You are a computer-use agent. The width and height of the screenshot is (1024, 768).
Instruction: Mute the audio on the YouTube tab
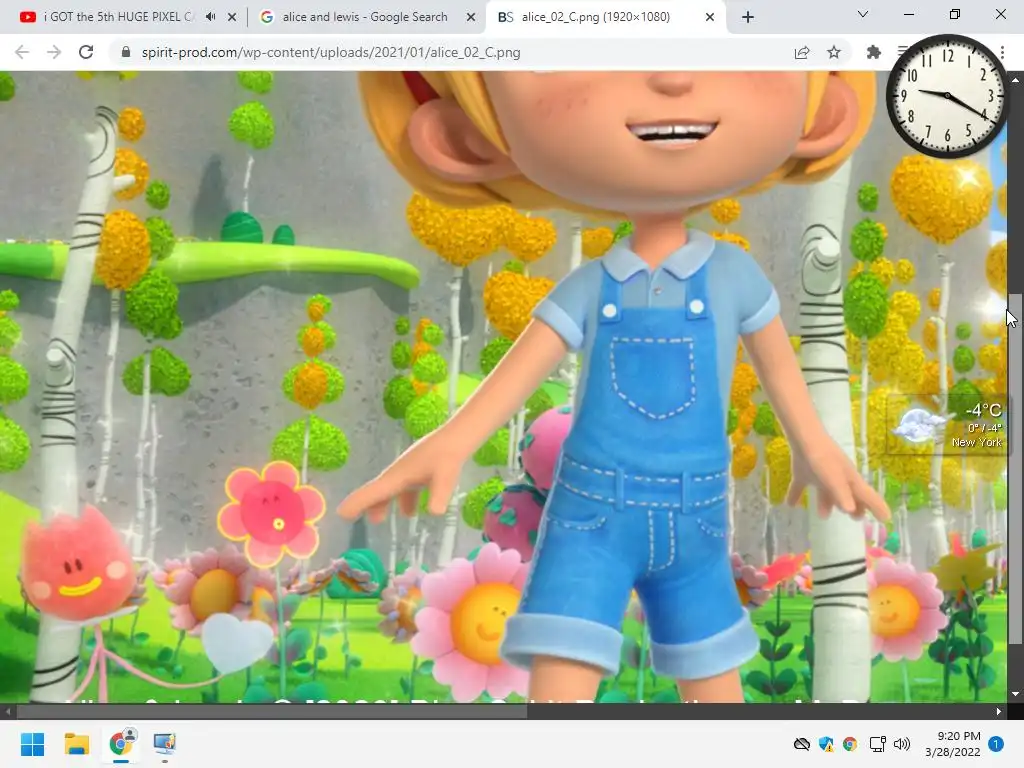pyautogui.click(x=210, y=17)
